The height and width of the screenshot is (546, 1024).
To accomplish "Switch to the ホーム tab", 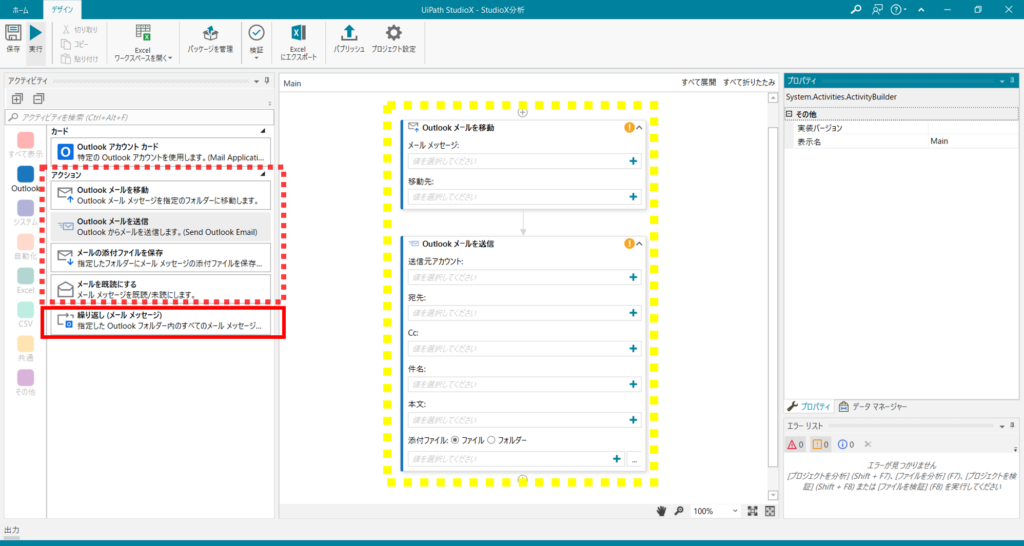I will [20, 10].
